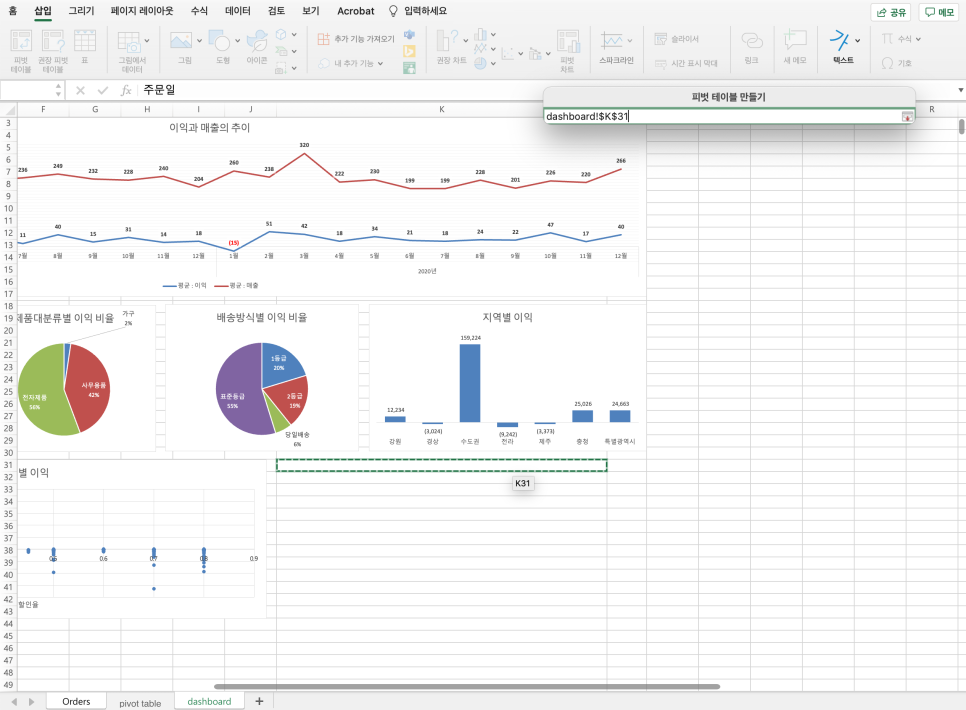Click the column chart insert icon
966x710 pixels.
481,35
